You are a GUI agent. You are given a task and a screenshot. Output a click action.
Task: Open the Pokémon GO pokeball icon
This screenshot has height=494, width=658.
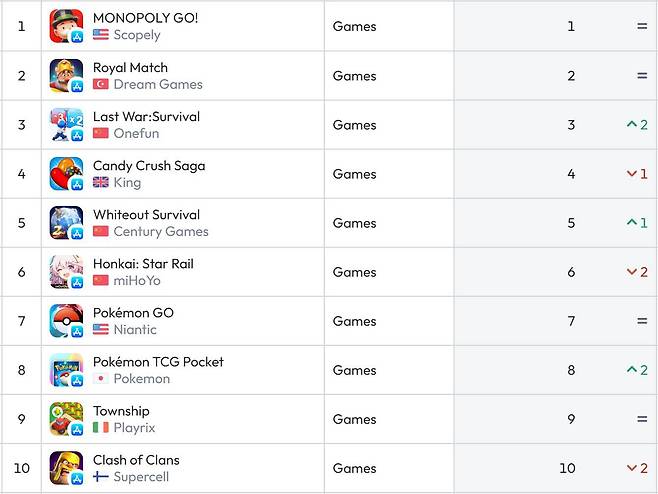click(x=66, y=321)
